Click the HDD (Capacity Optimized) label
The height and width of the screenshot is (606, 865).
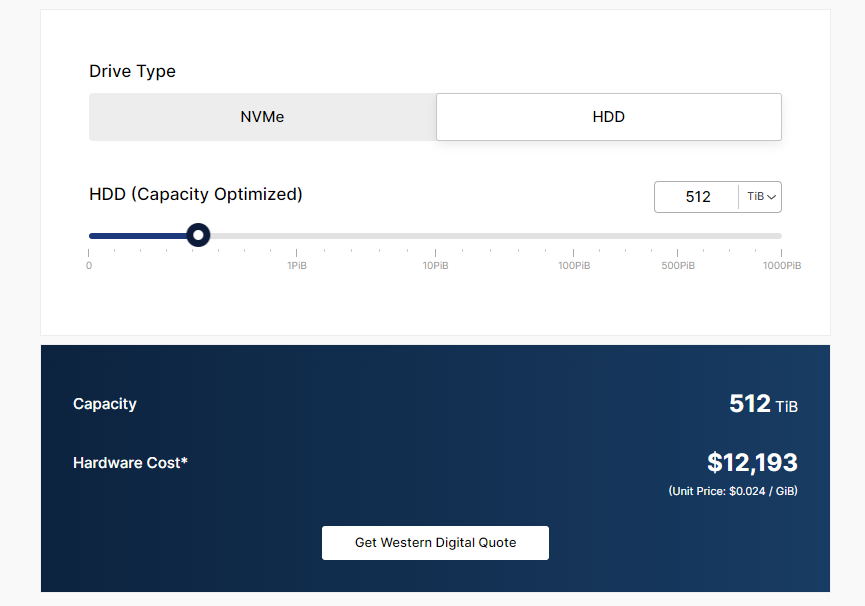pyautogui.click(x=196, y=194)
